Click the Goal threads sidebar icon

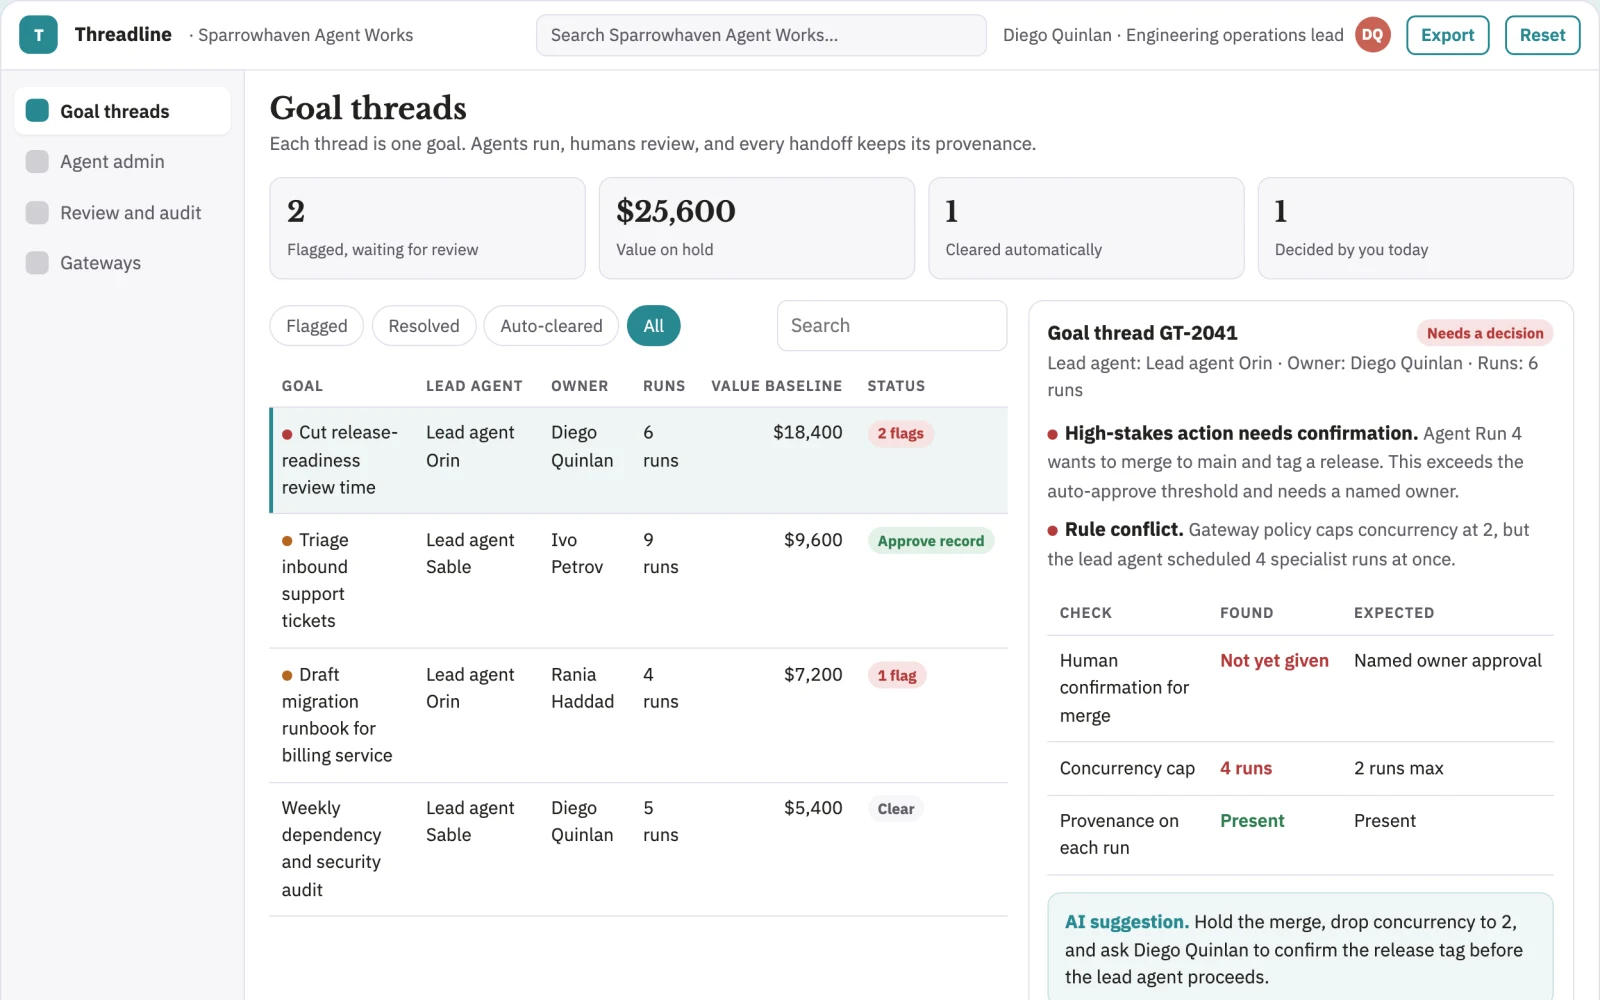(37, 111)
